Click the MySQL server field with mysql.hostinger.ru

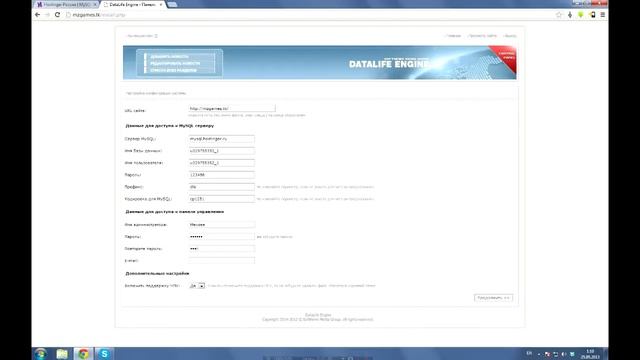[x=222, y=139]
